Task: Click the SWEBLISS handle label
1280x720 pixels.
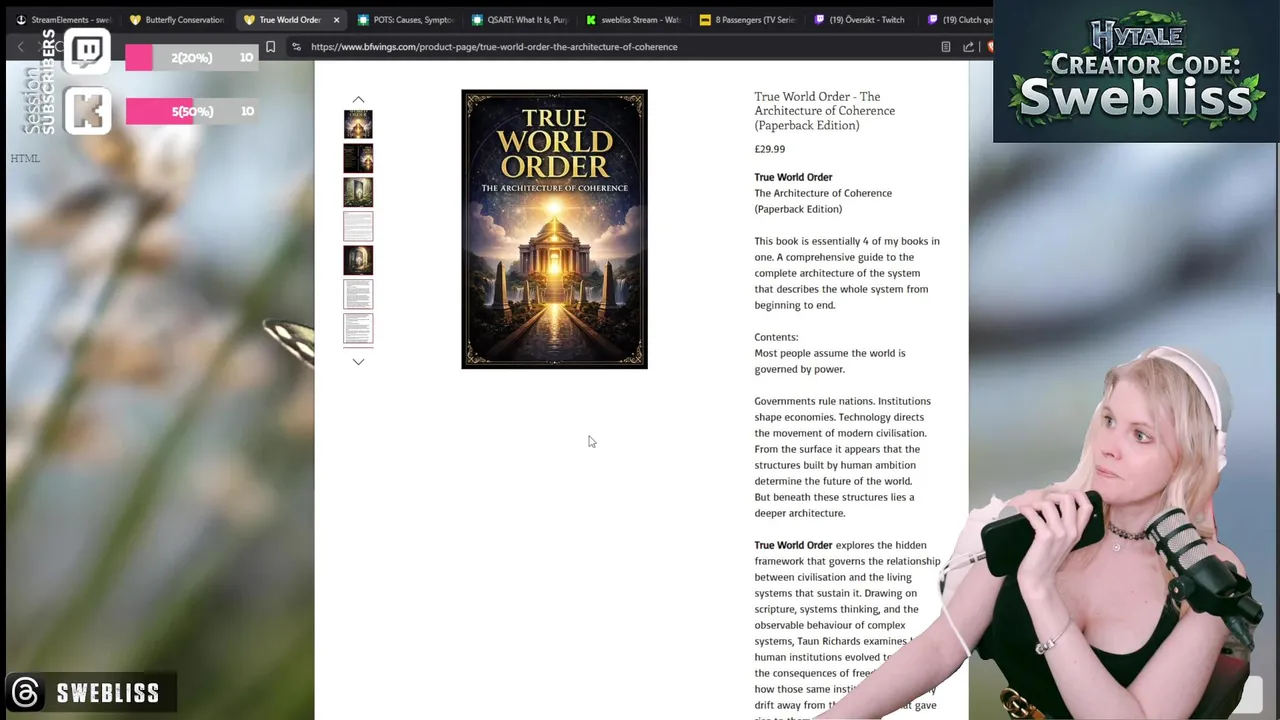Action: (108, 693)
